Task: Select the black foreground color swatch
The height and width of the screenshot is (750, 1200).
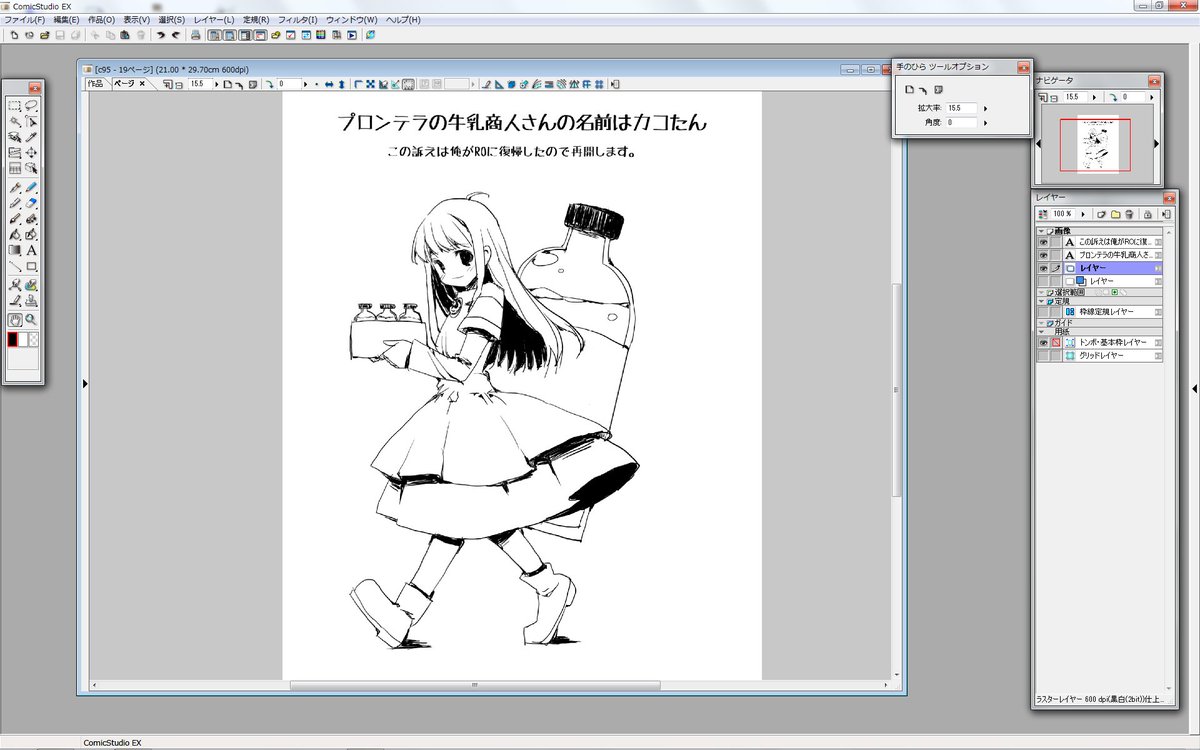Action: pos(12,339)
